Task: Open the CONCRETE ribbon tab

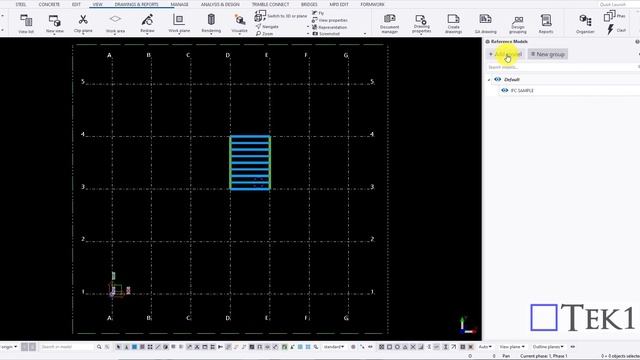Action: click(x=49, y=4)
